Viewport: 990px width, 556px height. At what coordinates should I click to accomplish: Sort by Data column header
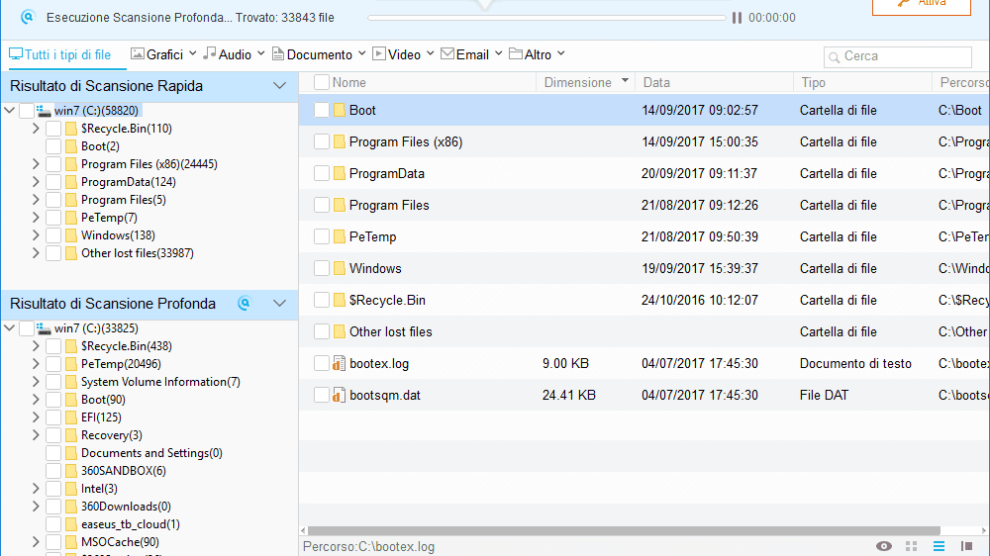(657, 83)
